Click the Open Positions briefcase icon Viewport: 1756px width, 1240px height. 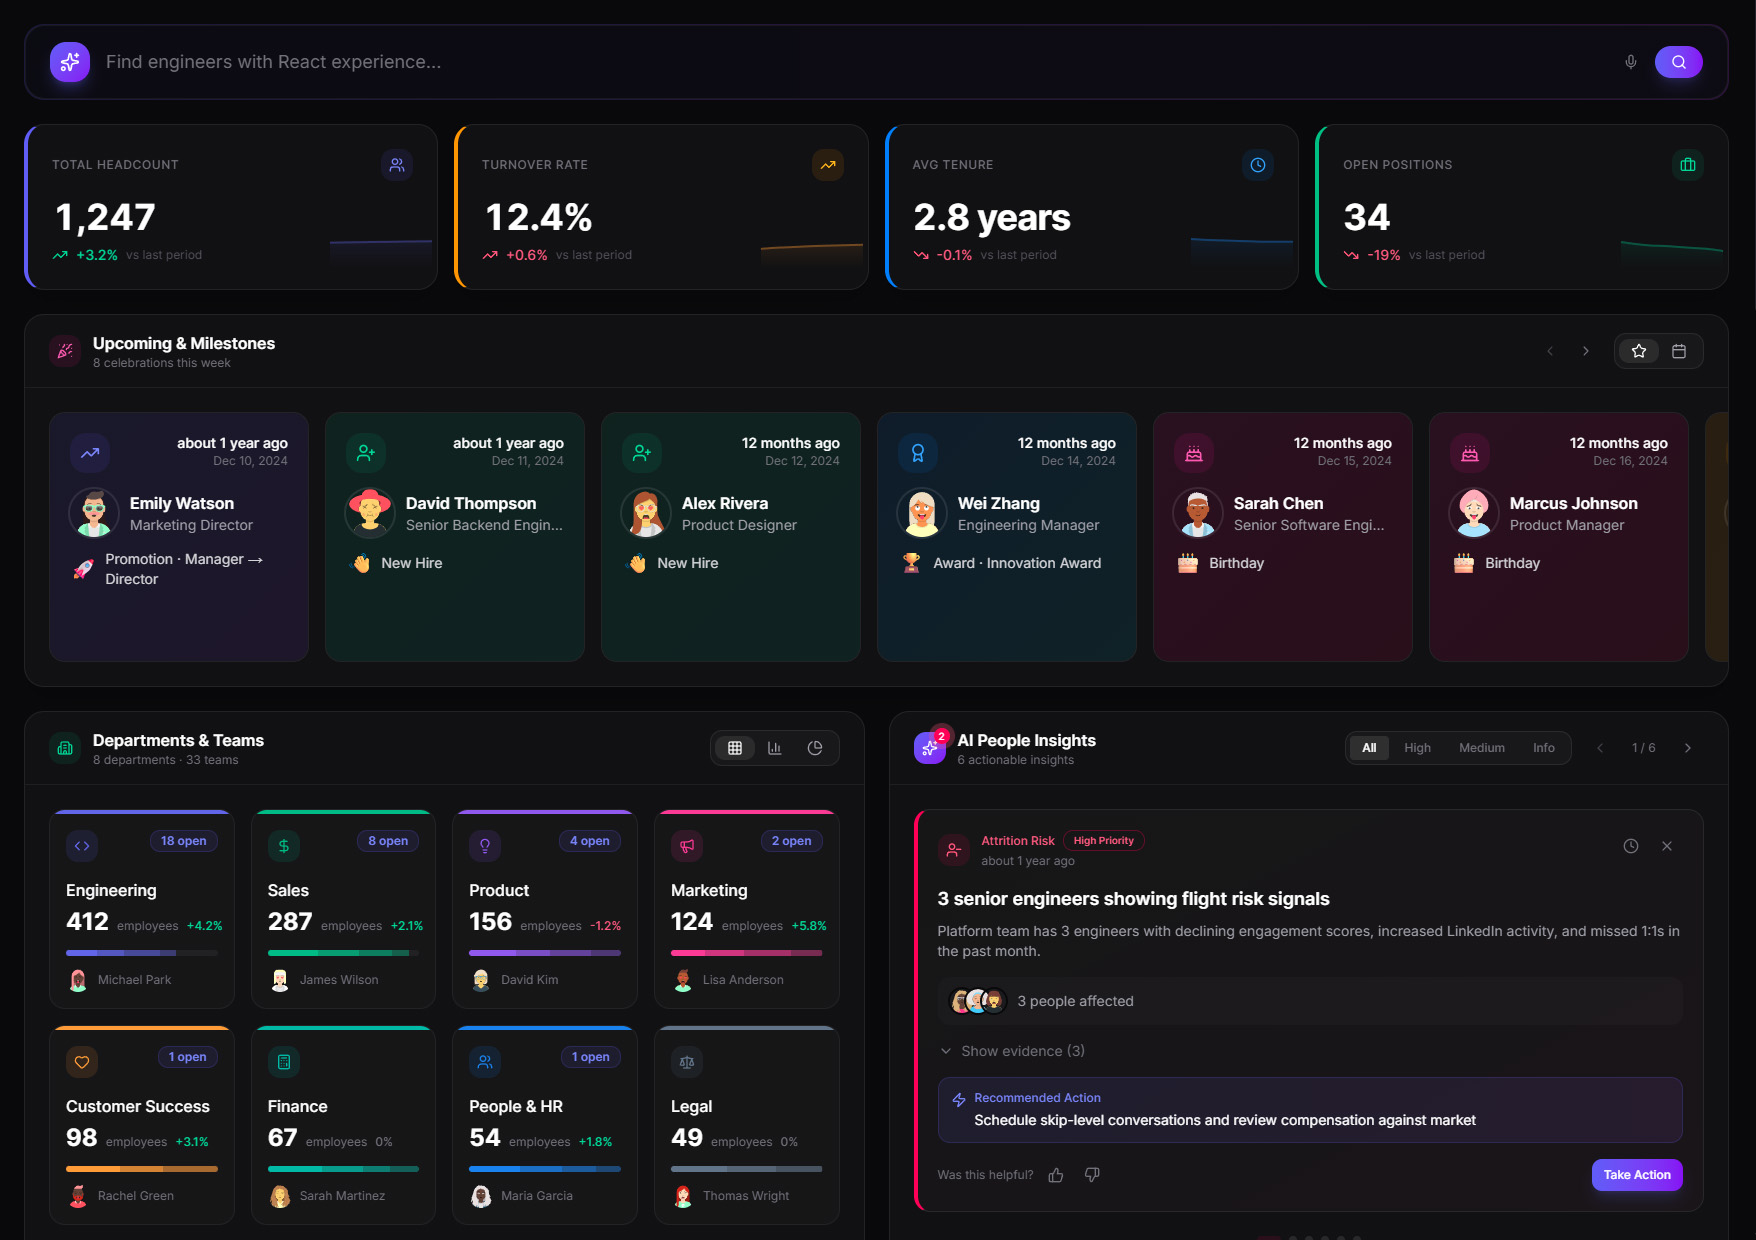(1688, 165)
